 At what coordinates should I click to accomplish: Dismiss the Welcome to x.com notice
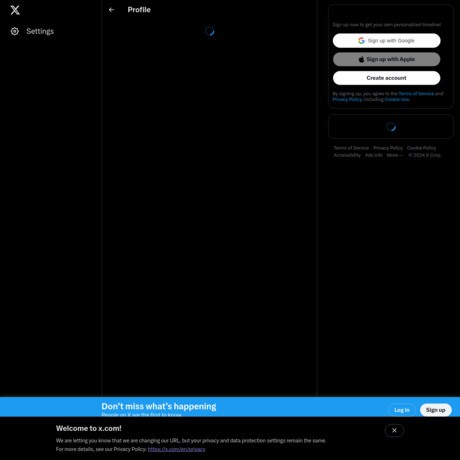[394, 430]
